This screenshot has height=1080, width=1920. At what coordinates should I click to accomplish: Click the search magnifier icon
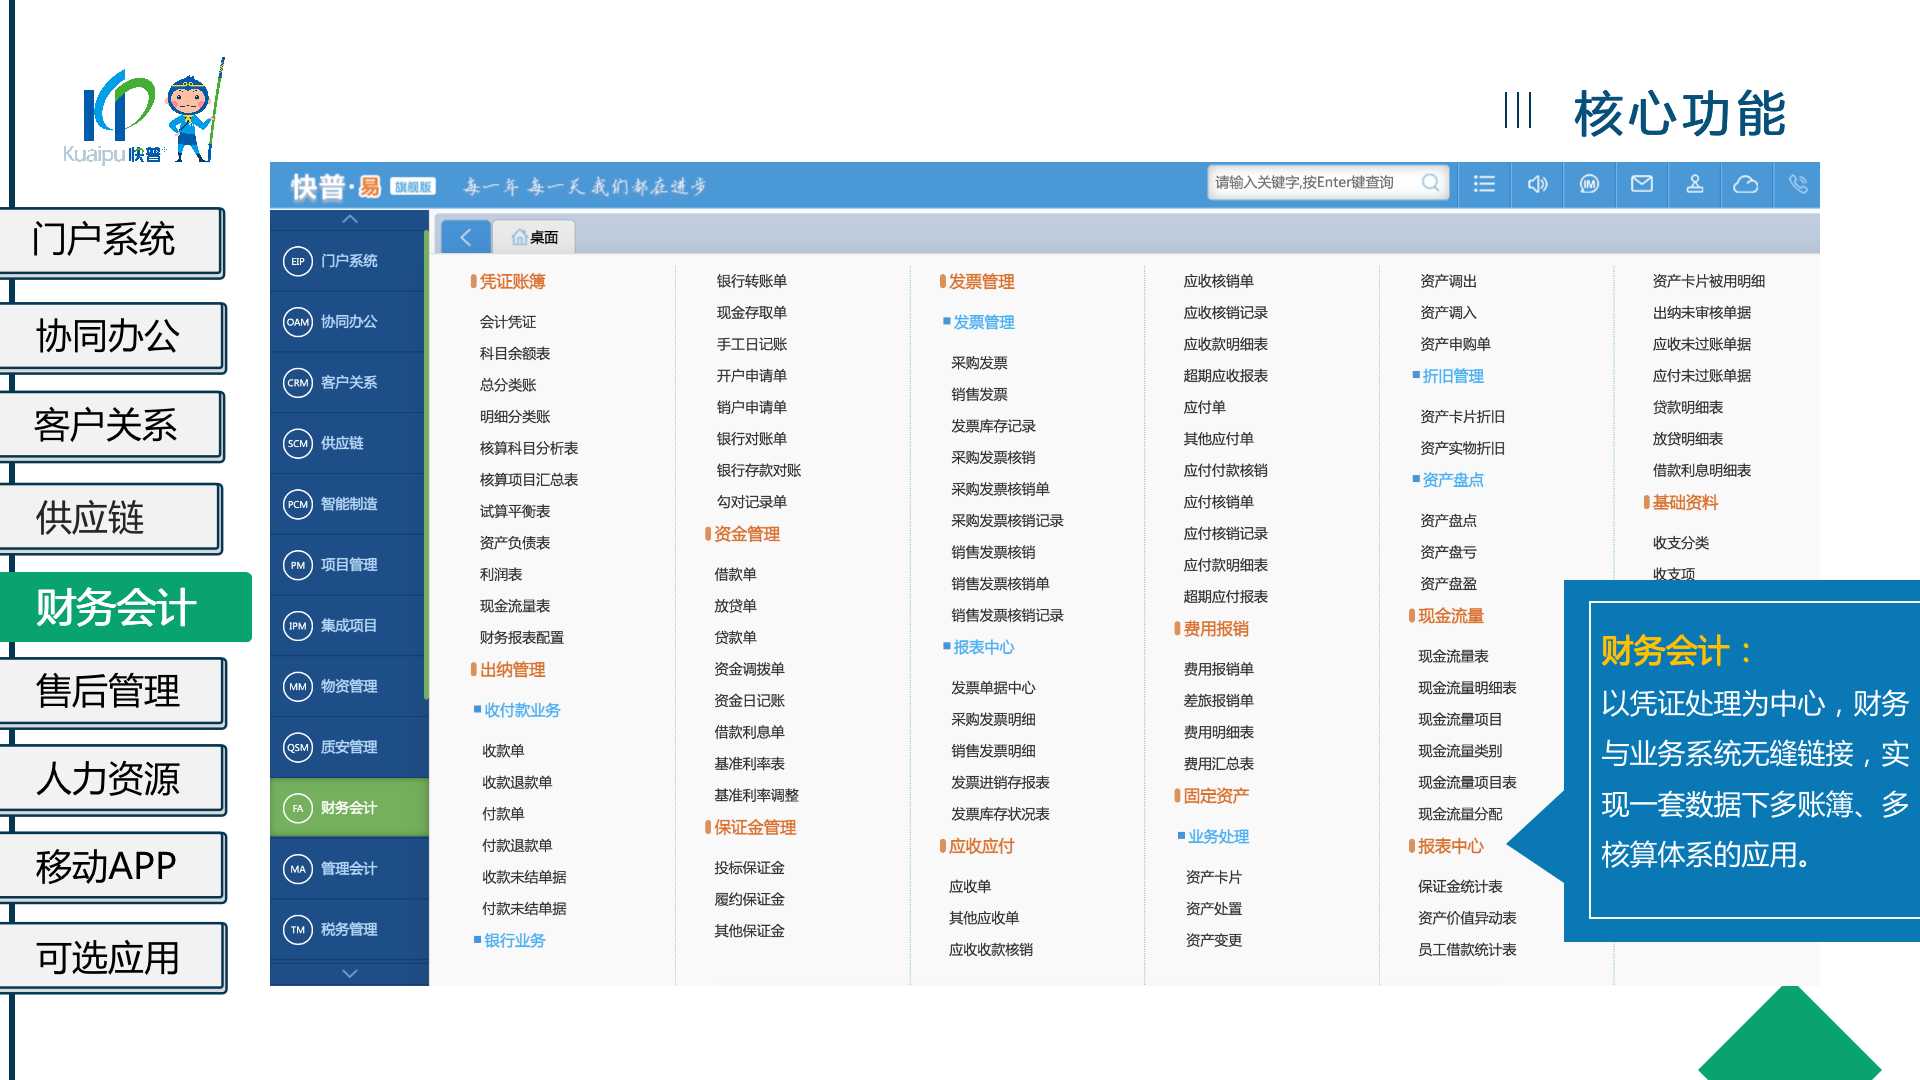tap(1431, 183)
